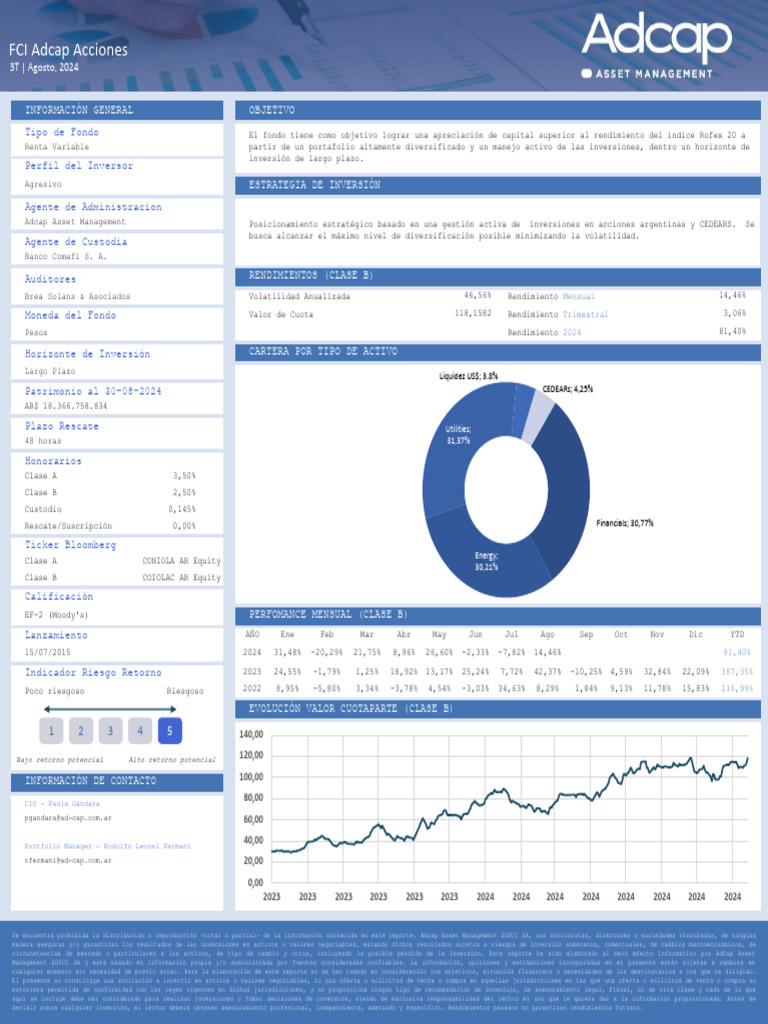Select February 2024 performance '-20,29%'
This screenshot has height=1024, width=768.
[327, 652]
